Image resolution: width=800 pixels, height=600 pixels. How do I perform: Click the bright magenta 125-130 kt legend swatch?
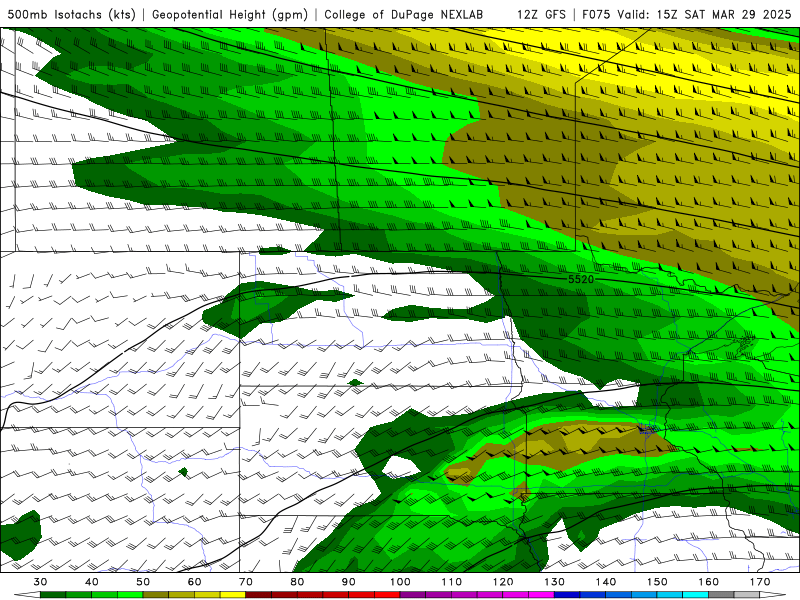point(542,595)
